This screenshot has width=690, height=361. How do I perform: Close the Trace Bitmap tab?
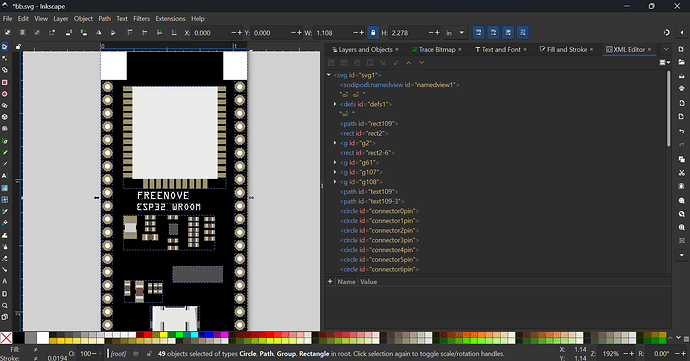click(460, 49)
